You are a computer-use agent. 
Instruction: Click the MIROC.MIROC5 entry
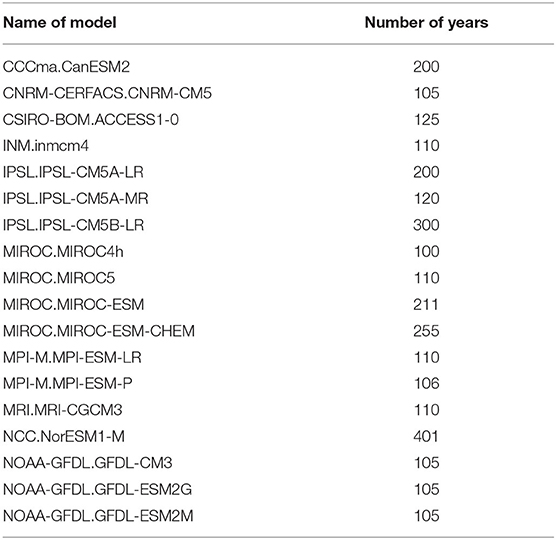pyautogui.click(x=59, y=278)
